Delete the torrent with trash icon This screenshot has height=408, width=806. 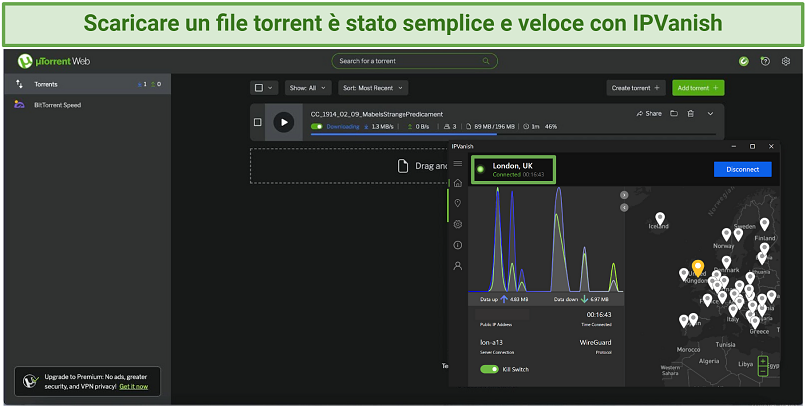tap(691, 114)
